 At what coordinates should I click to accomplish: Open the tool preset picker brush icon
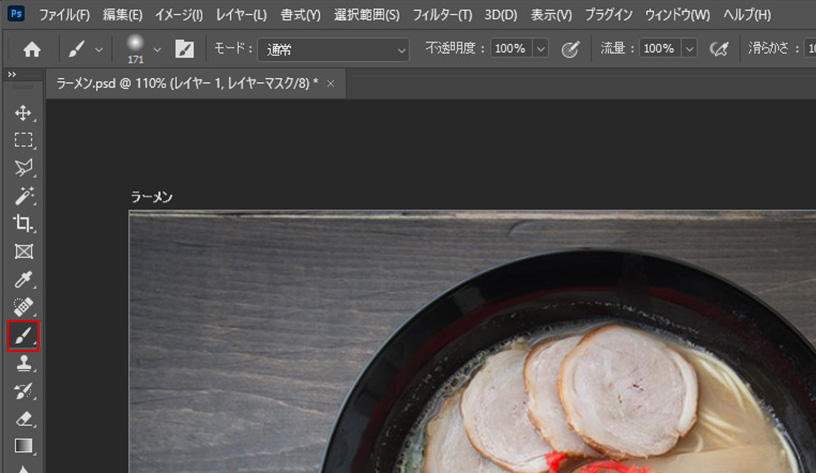(76, 49)
